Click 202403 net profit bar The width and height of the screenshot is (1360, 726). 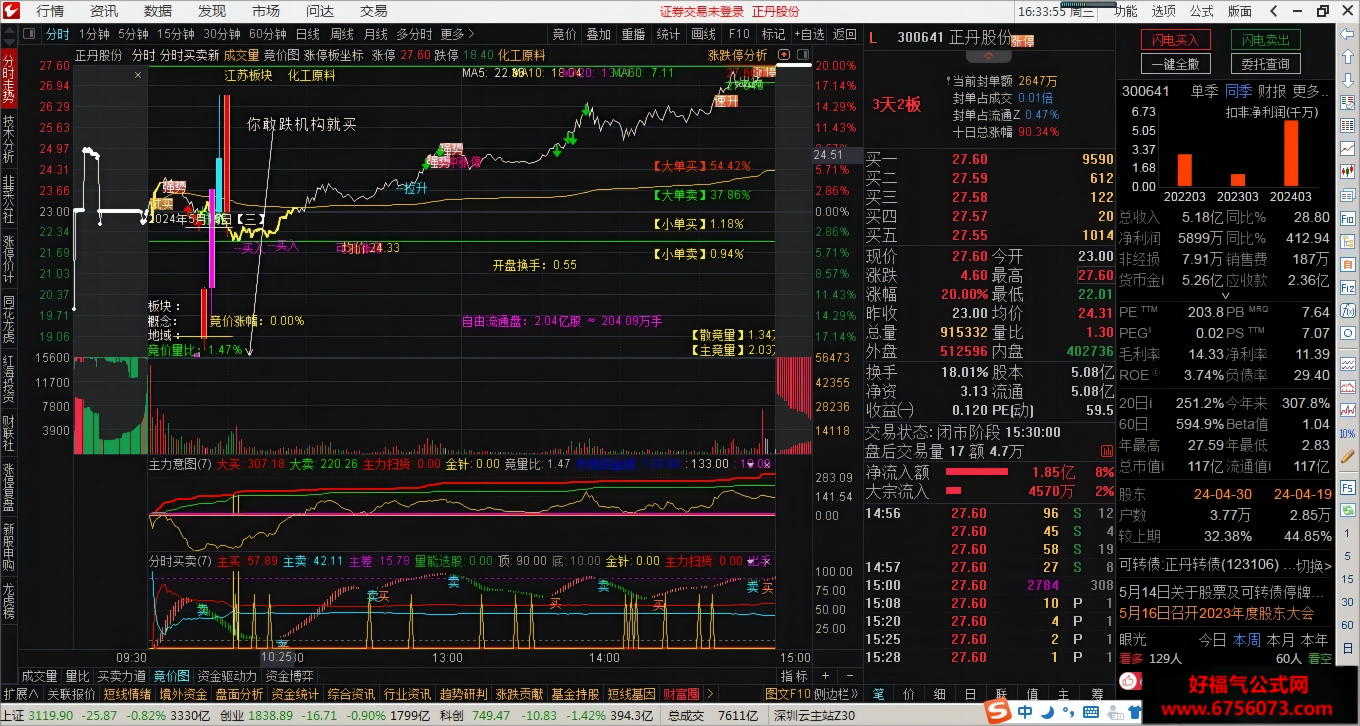pyautogui.click(x=1291, y=154)
